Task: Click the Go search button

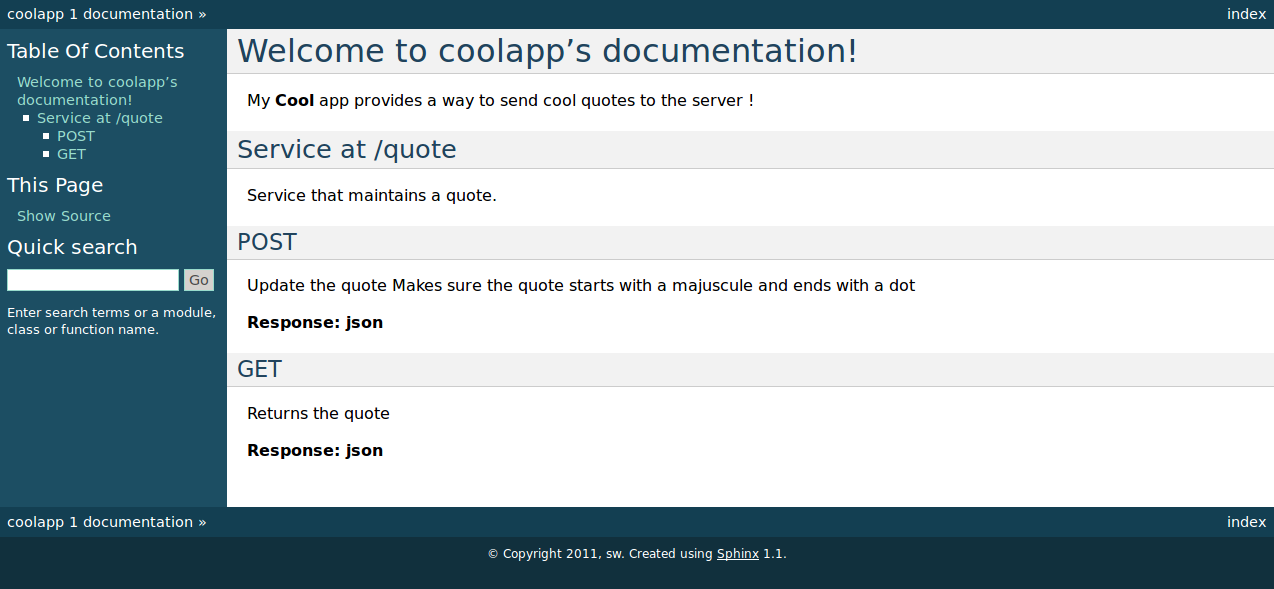Action: click(199, 280)
